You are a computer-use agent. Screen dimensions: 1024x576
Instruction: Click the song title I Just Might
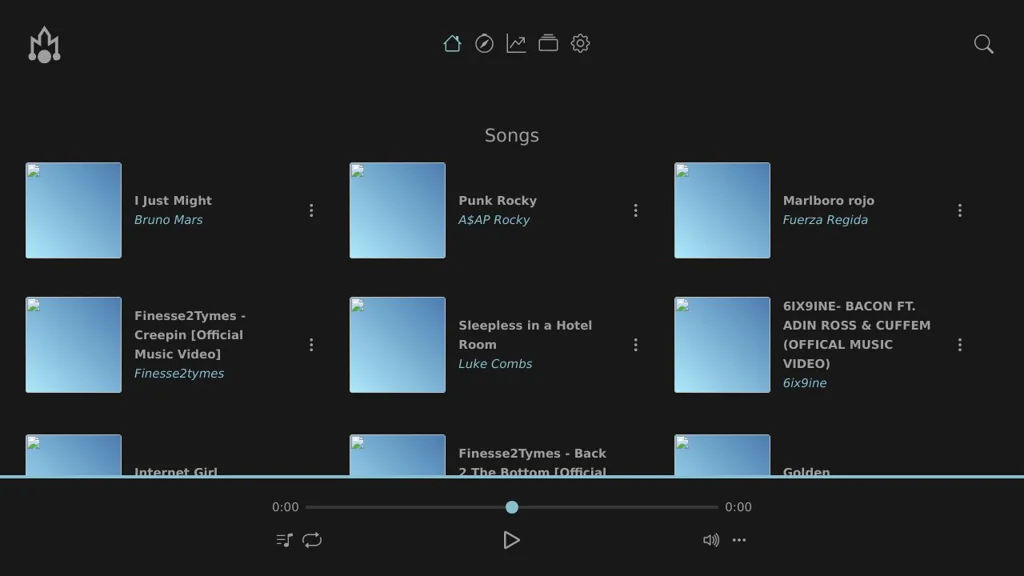point(173,200)
